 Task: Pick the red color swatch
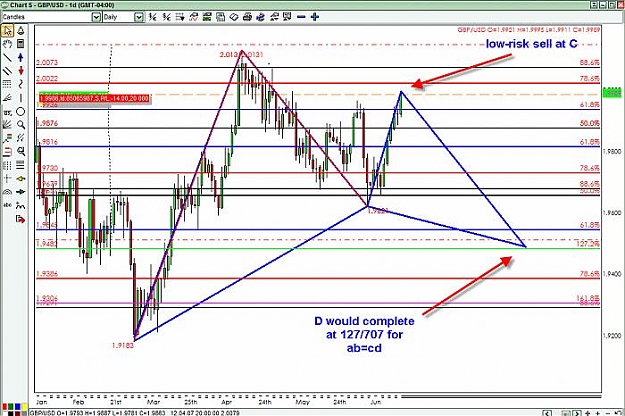pyautogui.click(x=4, y=407)
